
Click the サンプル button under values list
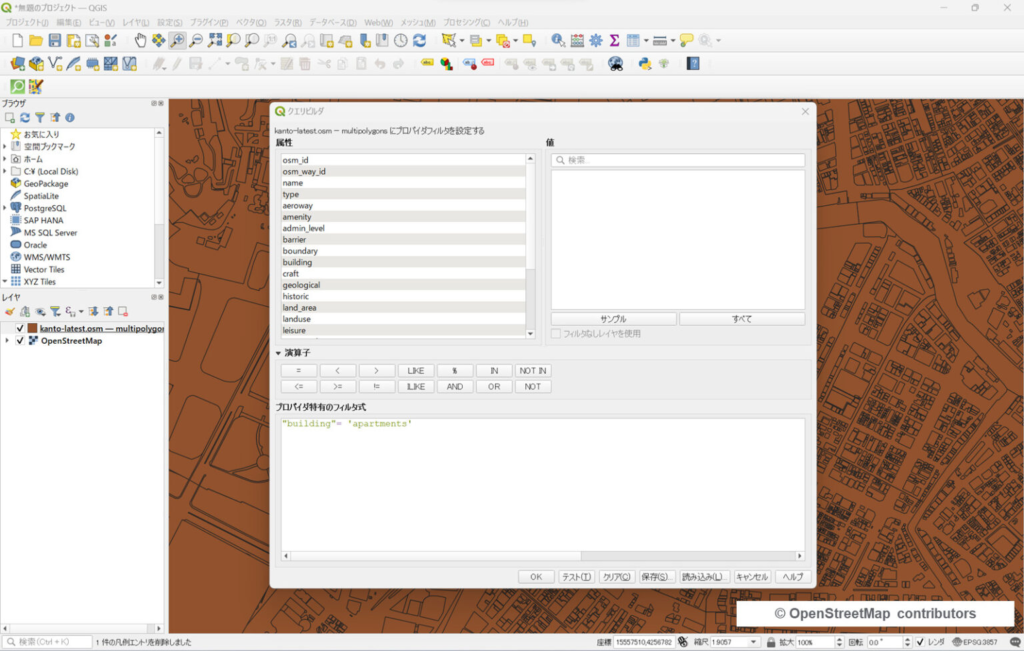point(613,319)
